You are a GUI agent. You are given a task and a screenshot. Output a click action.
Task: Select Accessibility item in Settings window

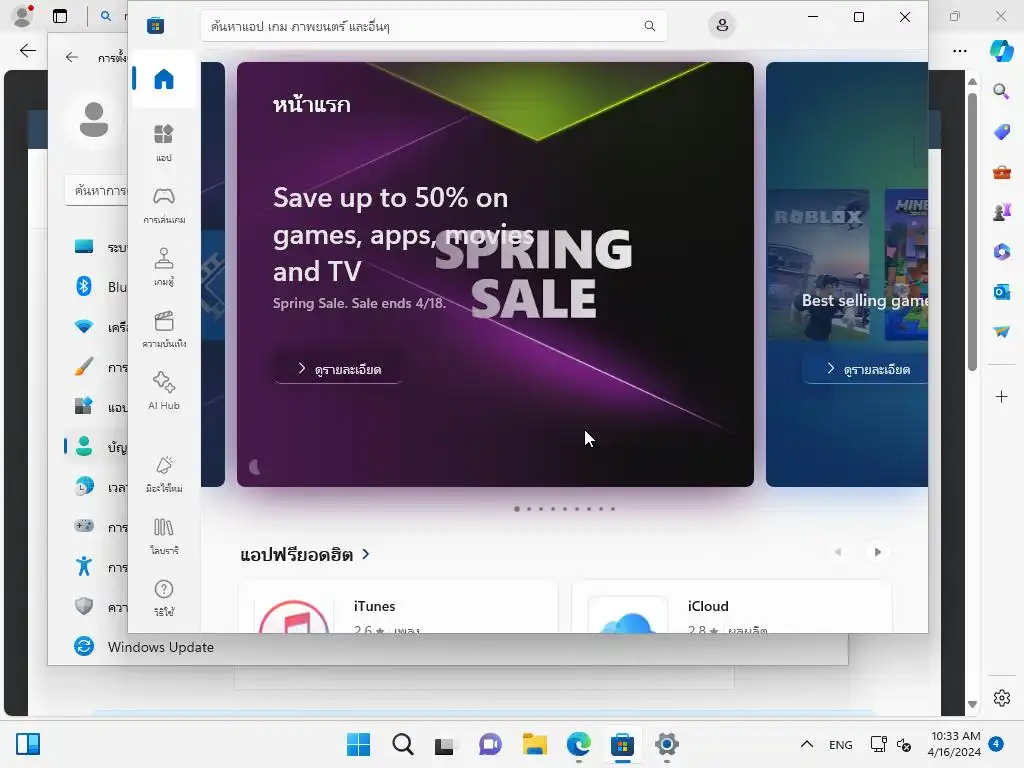(x=96, y=567)
